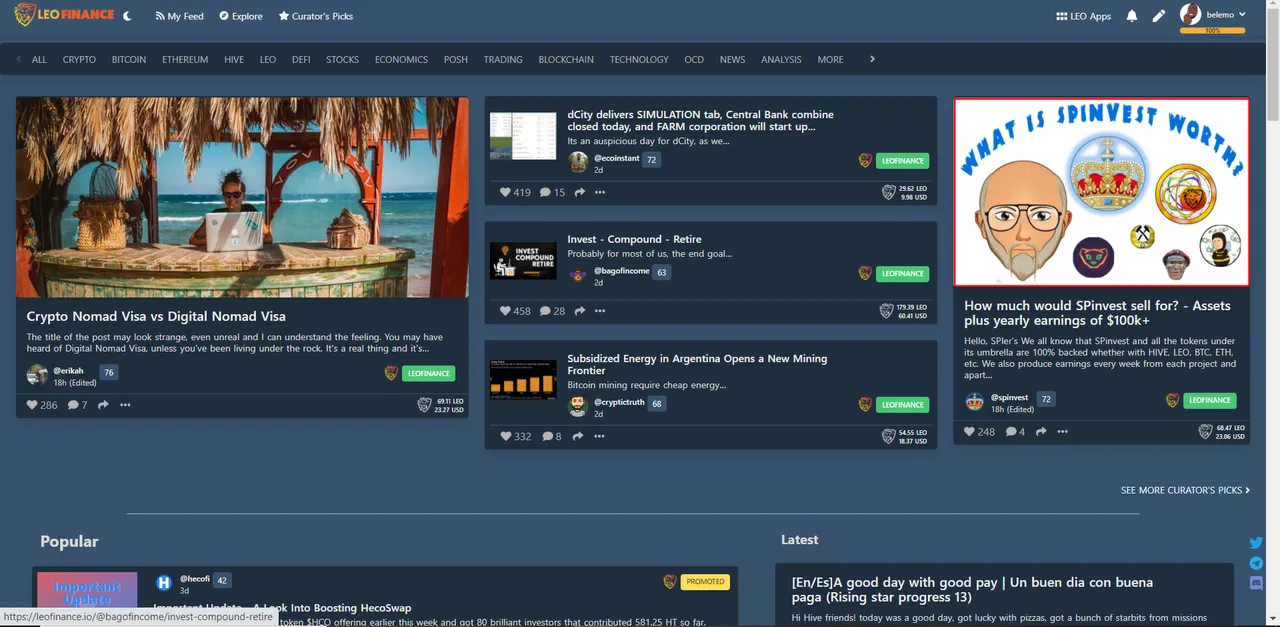Select the ALL topic tab
1280x627 pixels.
(x=39, y=59)
